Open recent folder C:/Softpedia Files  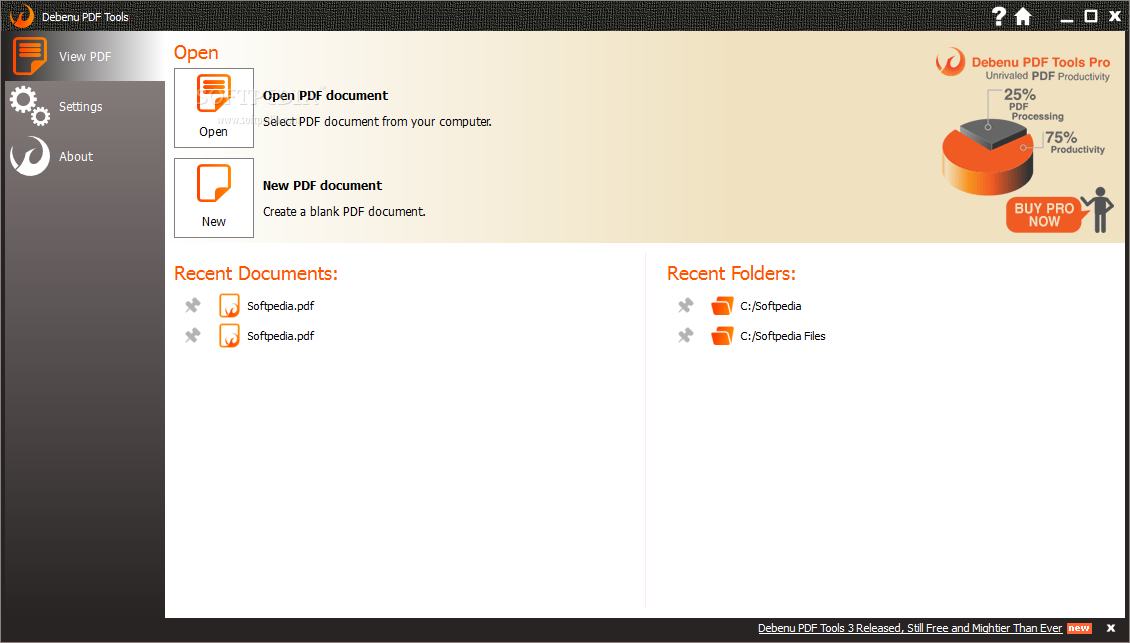coord(783,336)
